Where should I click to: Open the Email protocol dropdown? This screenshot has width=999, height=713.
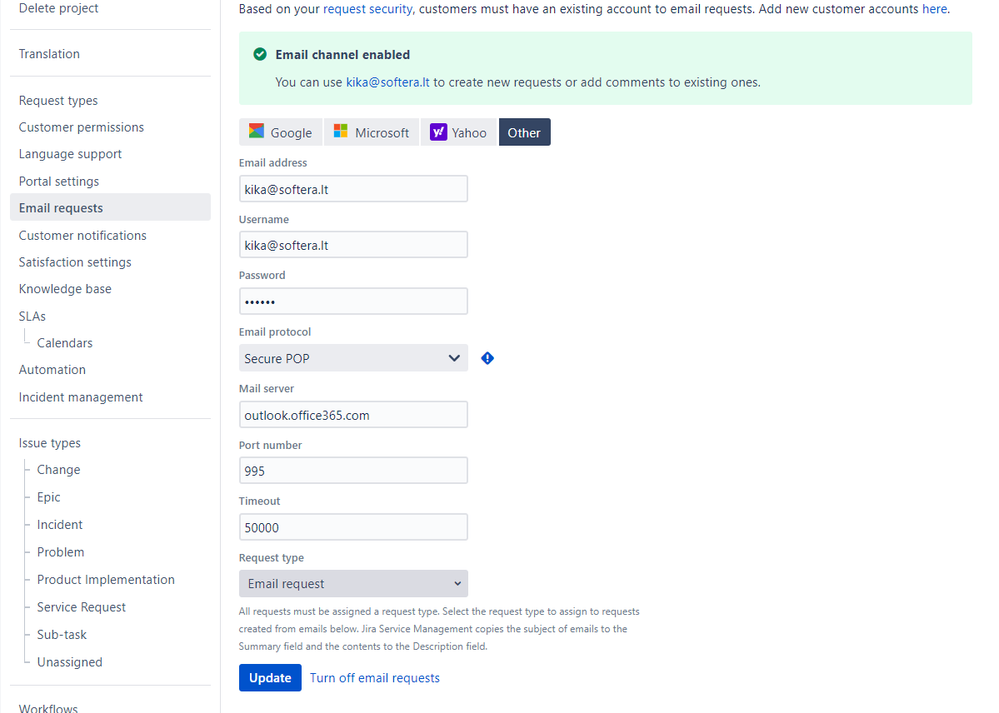click(x=353, y=358)
